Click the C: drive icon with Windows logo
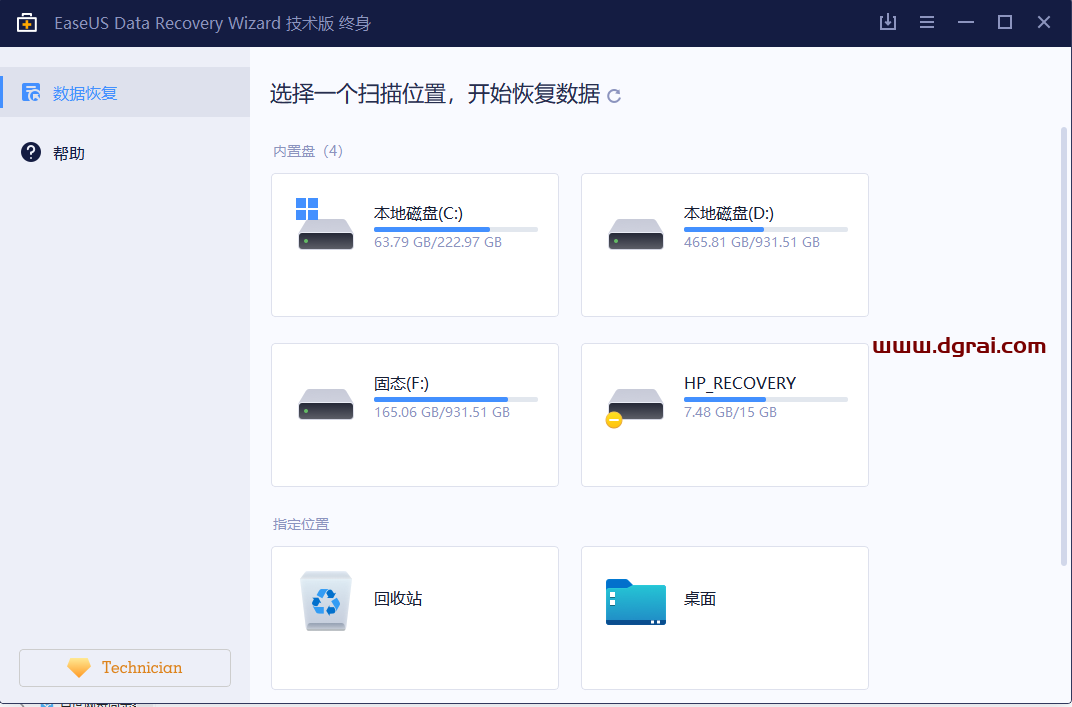Viewport: 1072px width, 707px height. [325, 224]
